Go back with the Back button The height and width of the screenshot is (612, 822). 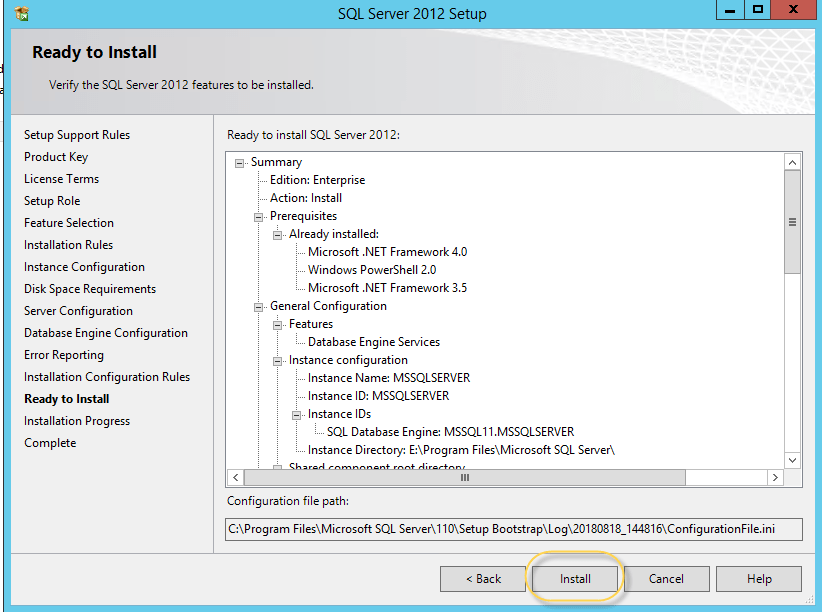point(483,579)
